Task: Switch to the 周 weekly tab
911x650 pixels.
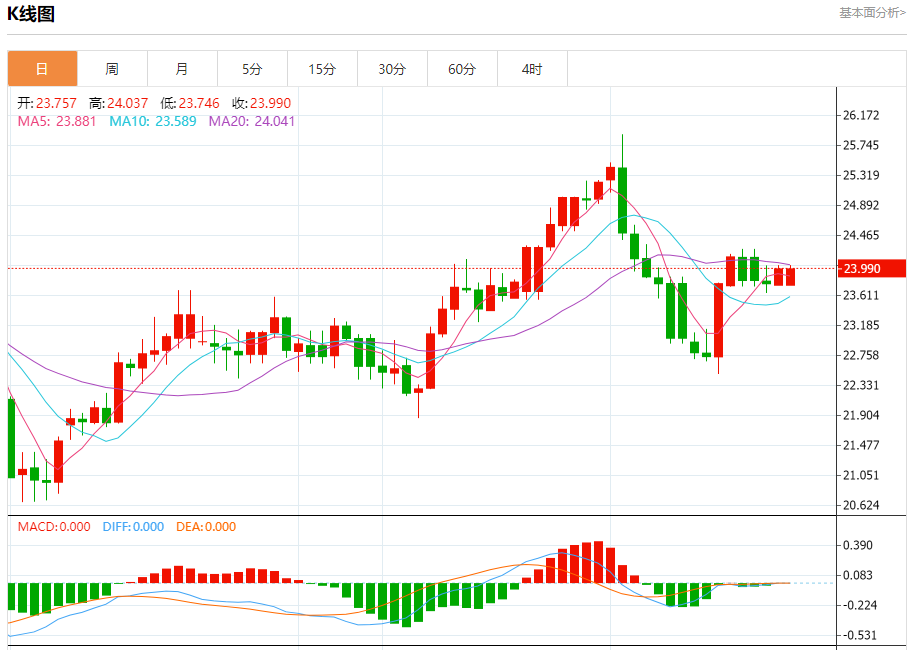Action: coord(112,69)
